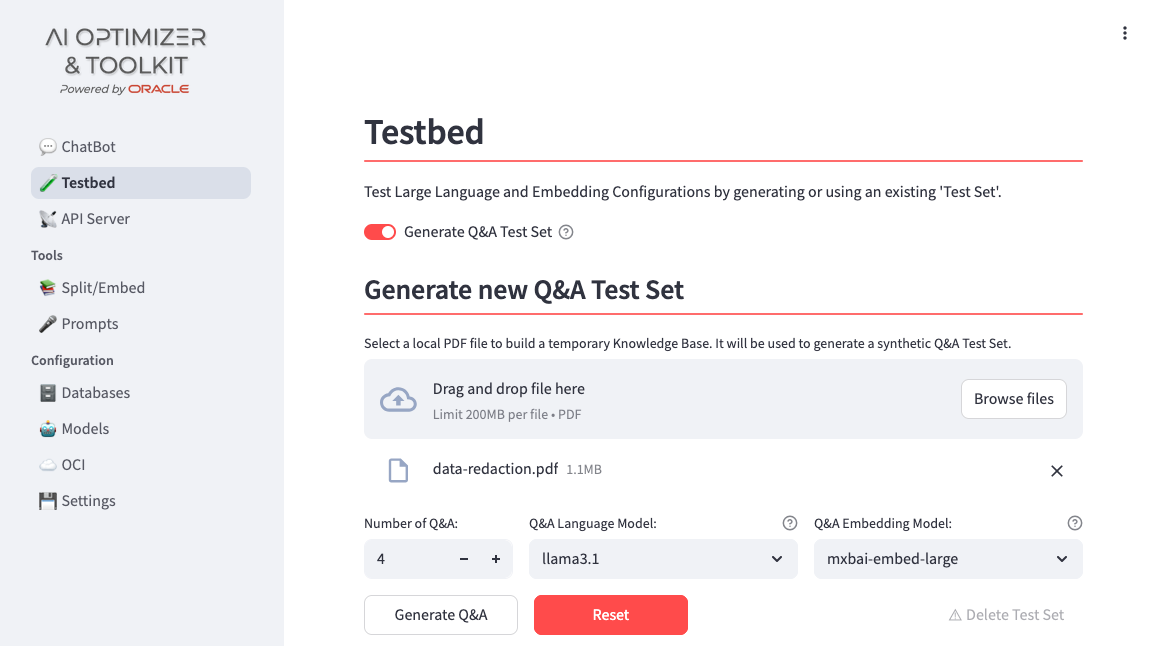Click the red Reset button

(x=611, y=615)
